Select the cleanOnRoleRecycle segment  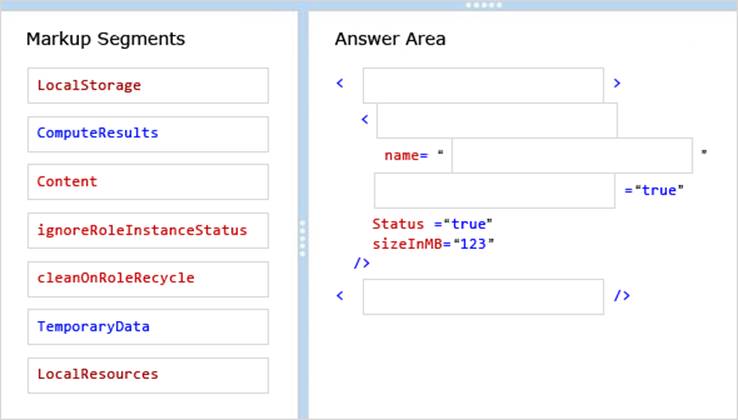click(x=148, y=279)
